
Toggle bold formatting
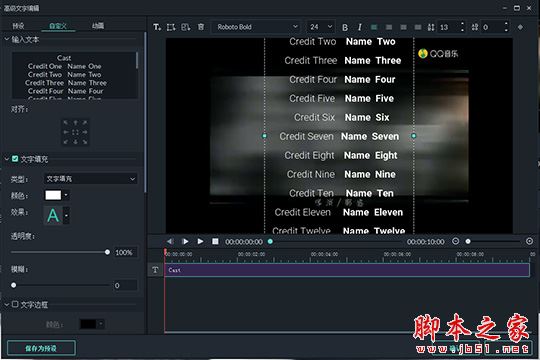[345, 27]
